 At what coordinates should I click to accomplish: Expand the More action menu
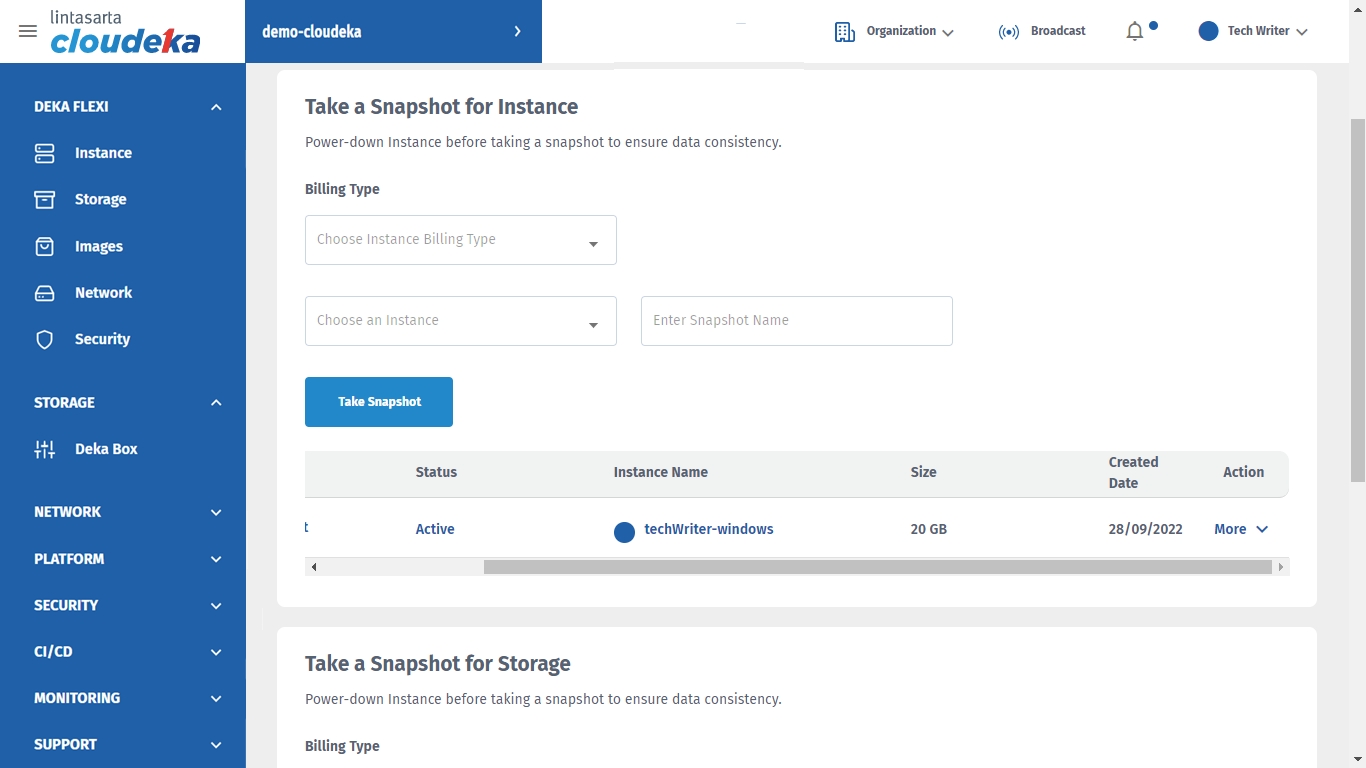click(1241, 529)
